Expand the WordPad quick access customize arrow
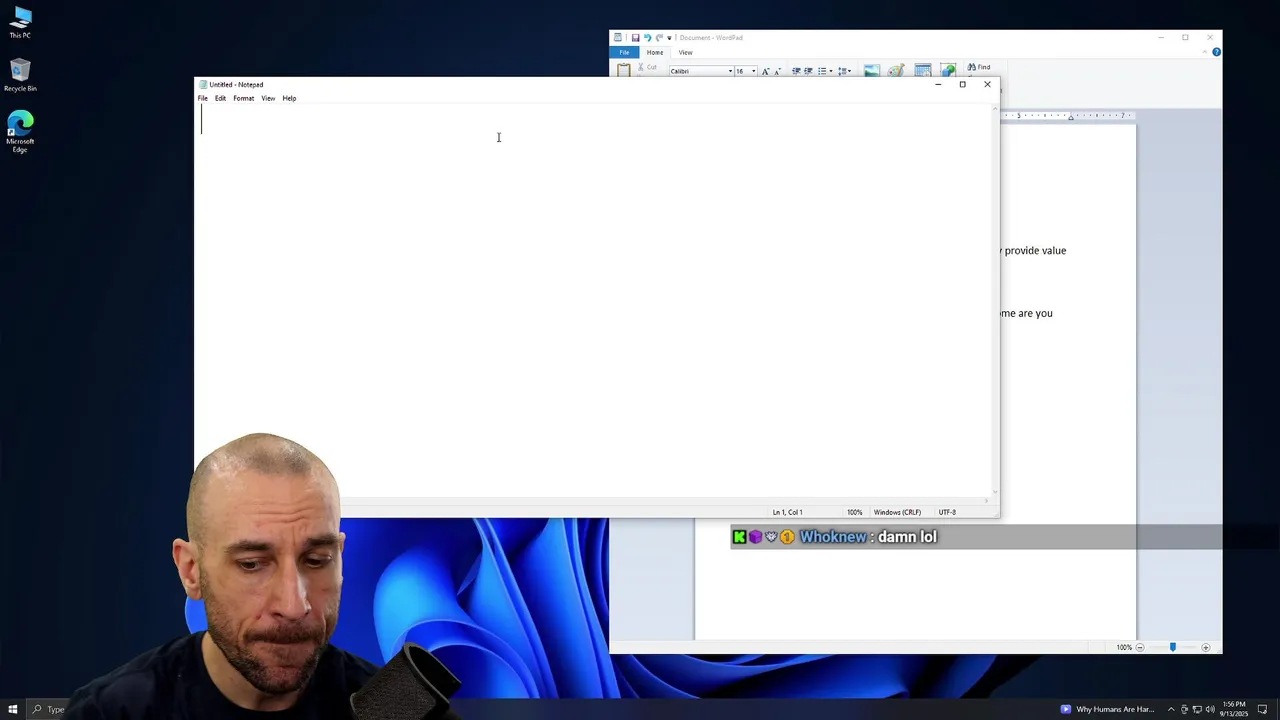Screen dimensions: 1280x720 (x=669, y=38)
